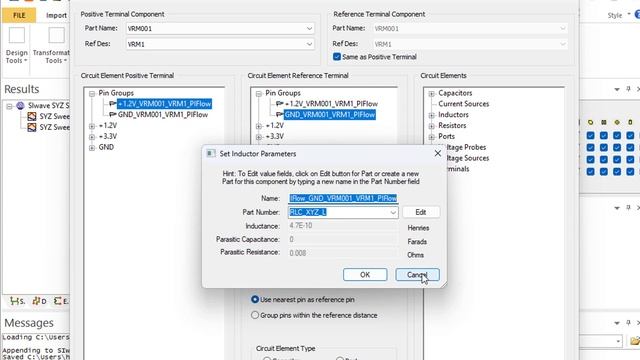Expand Inductors in Circuit Elements tree
The image size is (640, 360).
431,115
